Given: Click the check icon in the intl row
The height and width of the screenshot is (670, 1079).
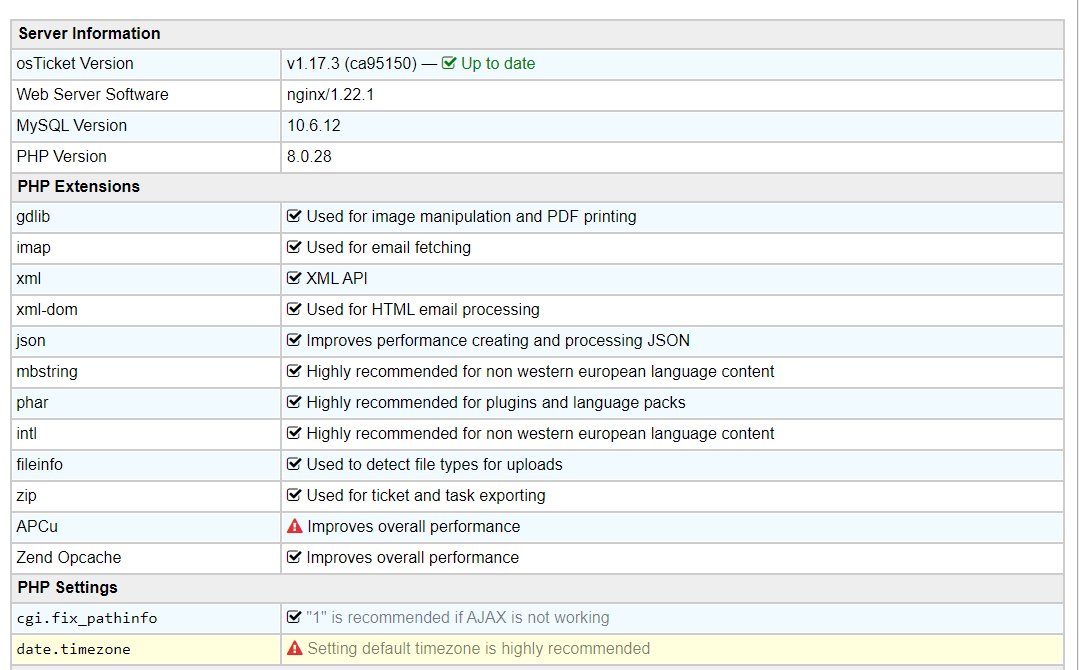Looking at the screenshot, I should click(294, 433).
